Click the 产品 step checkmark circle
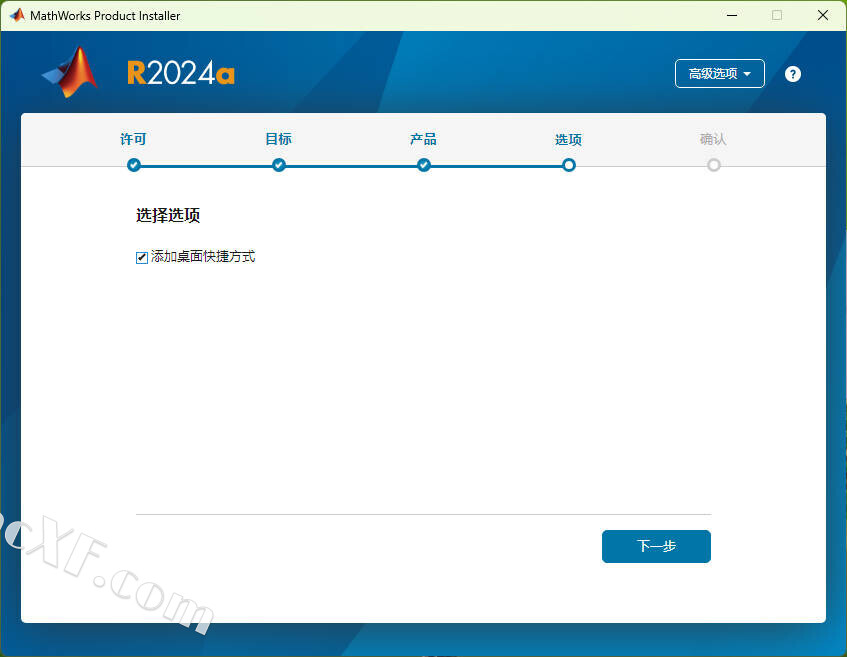847x657 pixels. 424,165
